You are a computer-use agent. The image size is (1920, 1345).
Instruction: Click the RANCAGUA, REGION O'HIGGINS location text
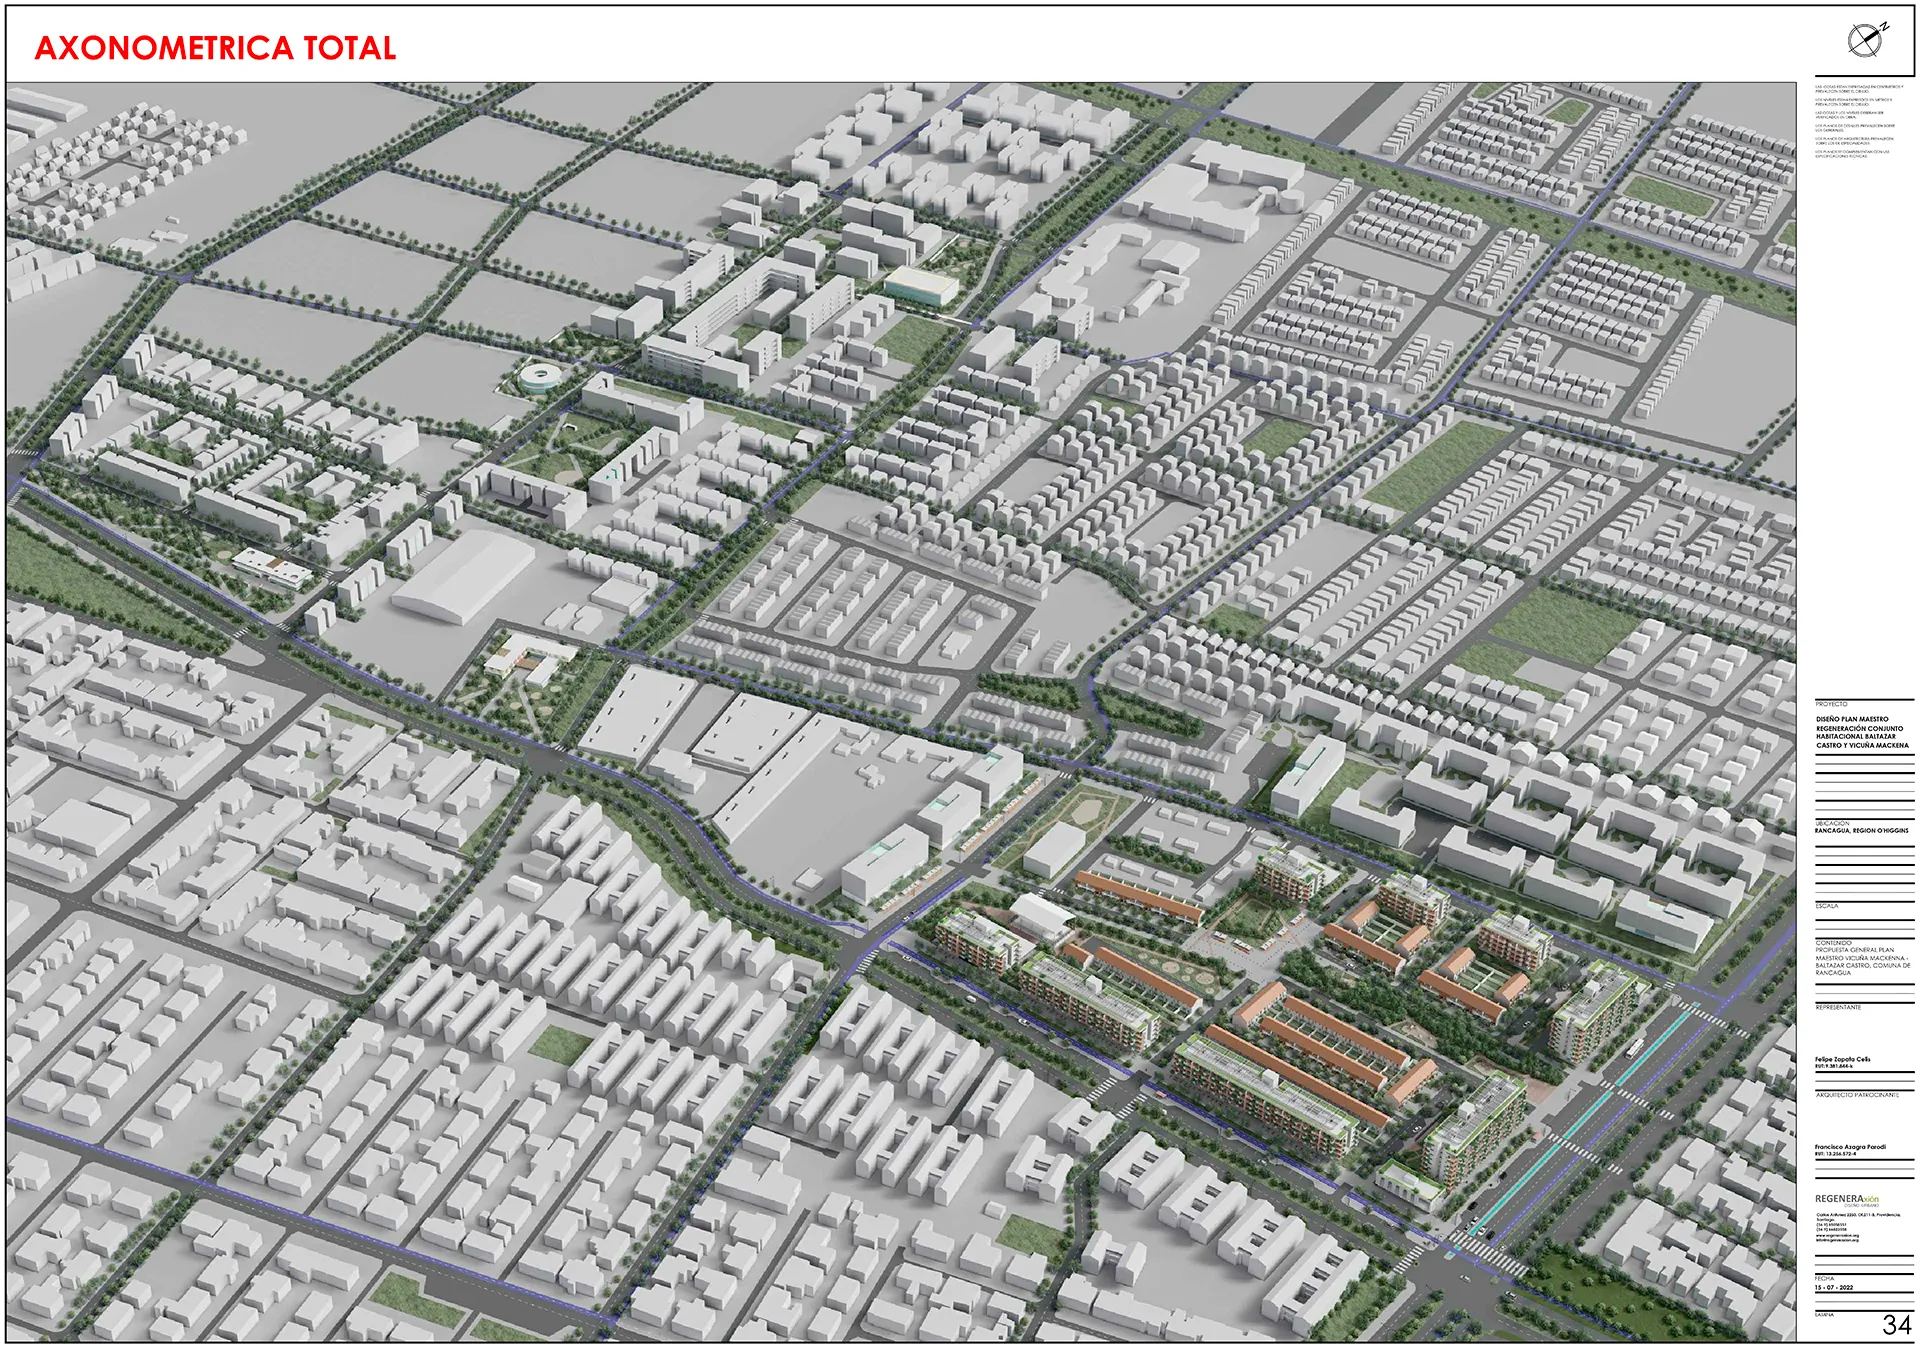point(1861,831)
